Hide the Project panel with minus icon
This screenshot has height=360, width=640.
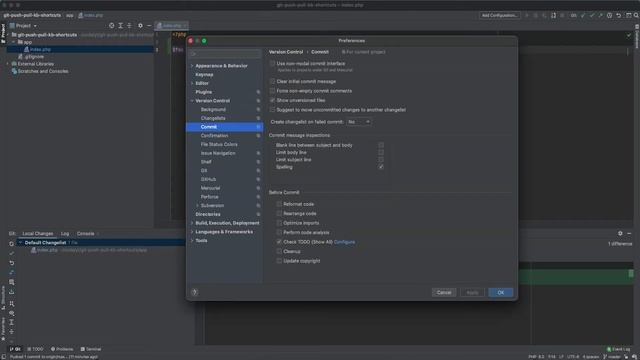click(x=149, y=25)
